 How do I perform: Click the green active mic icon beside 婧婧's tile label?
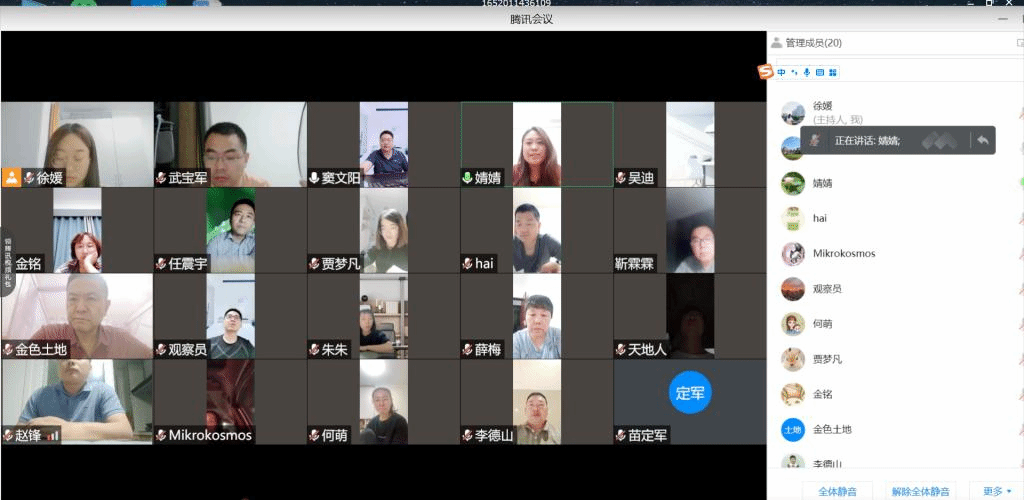click(468, 178)
